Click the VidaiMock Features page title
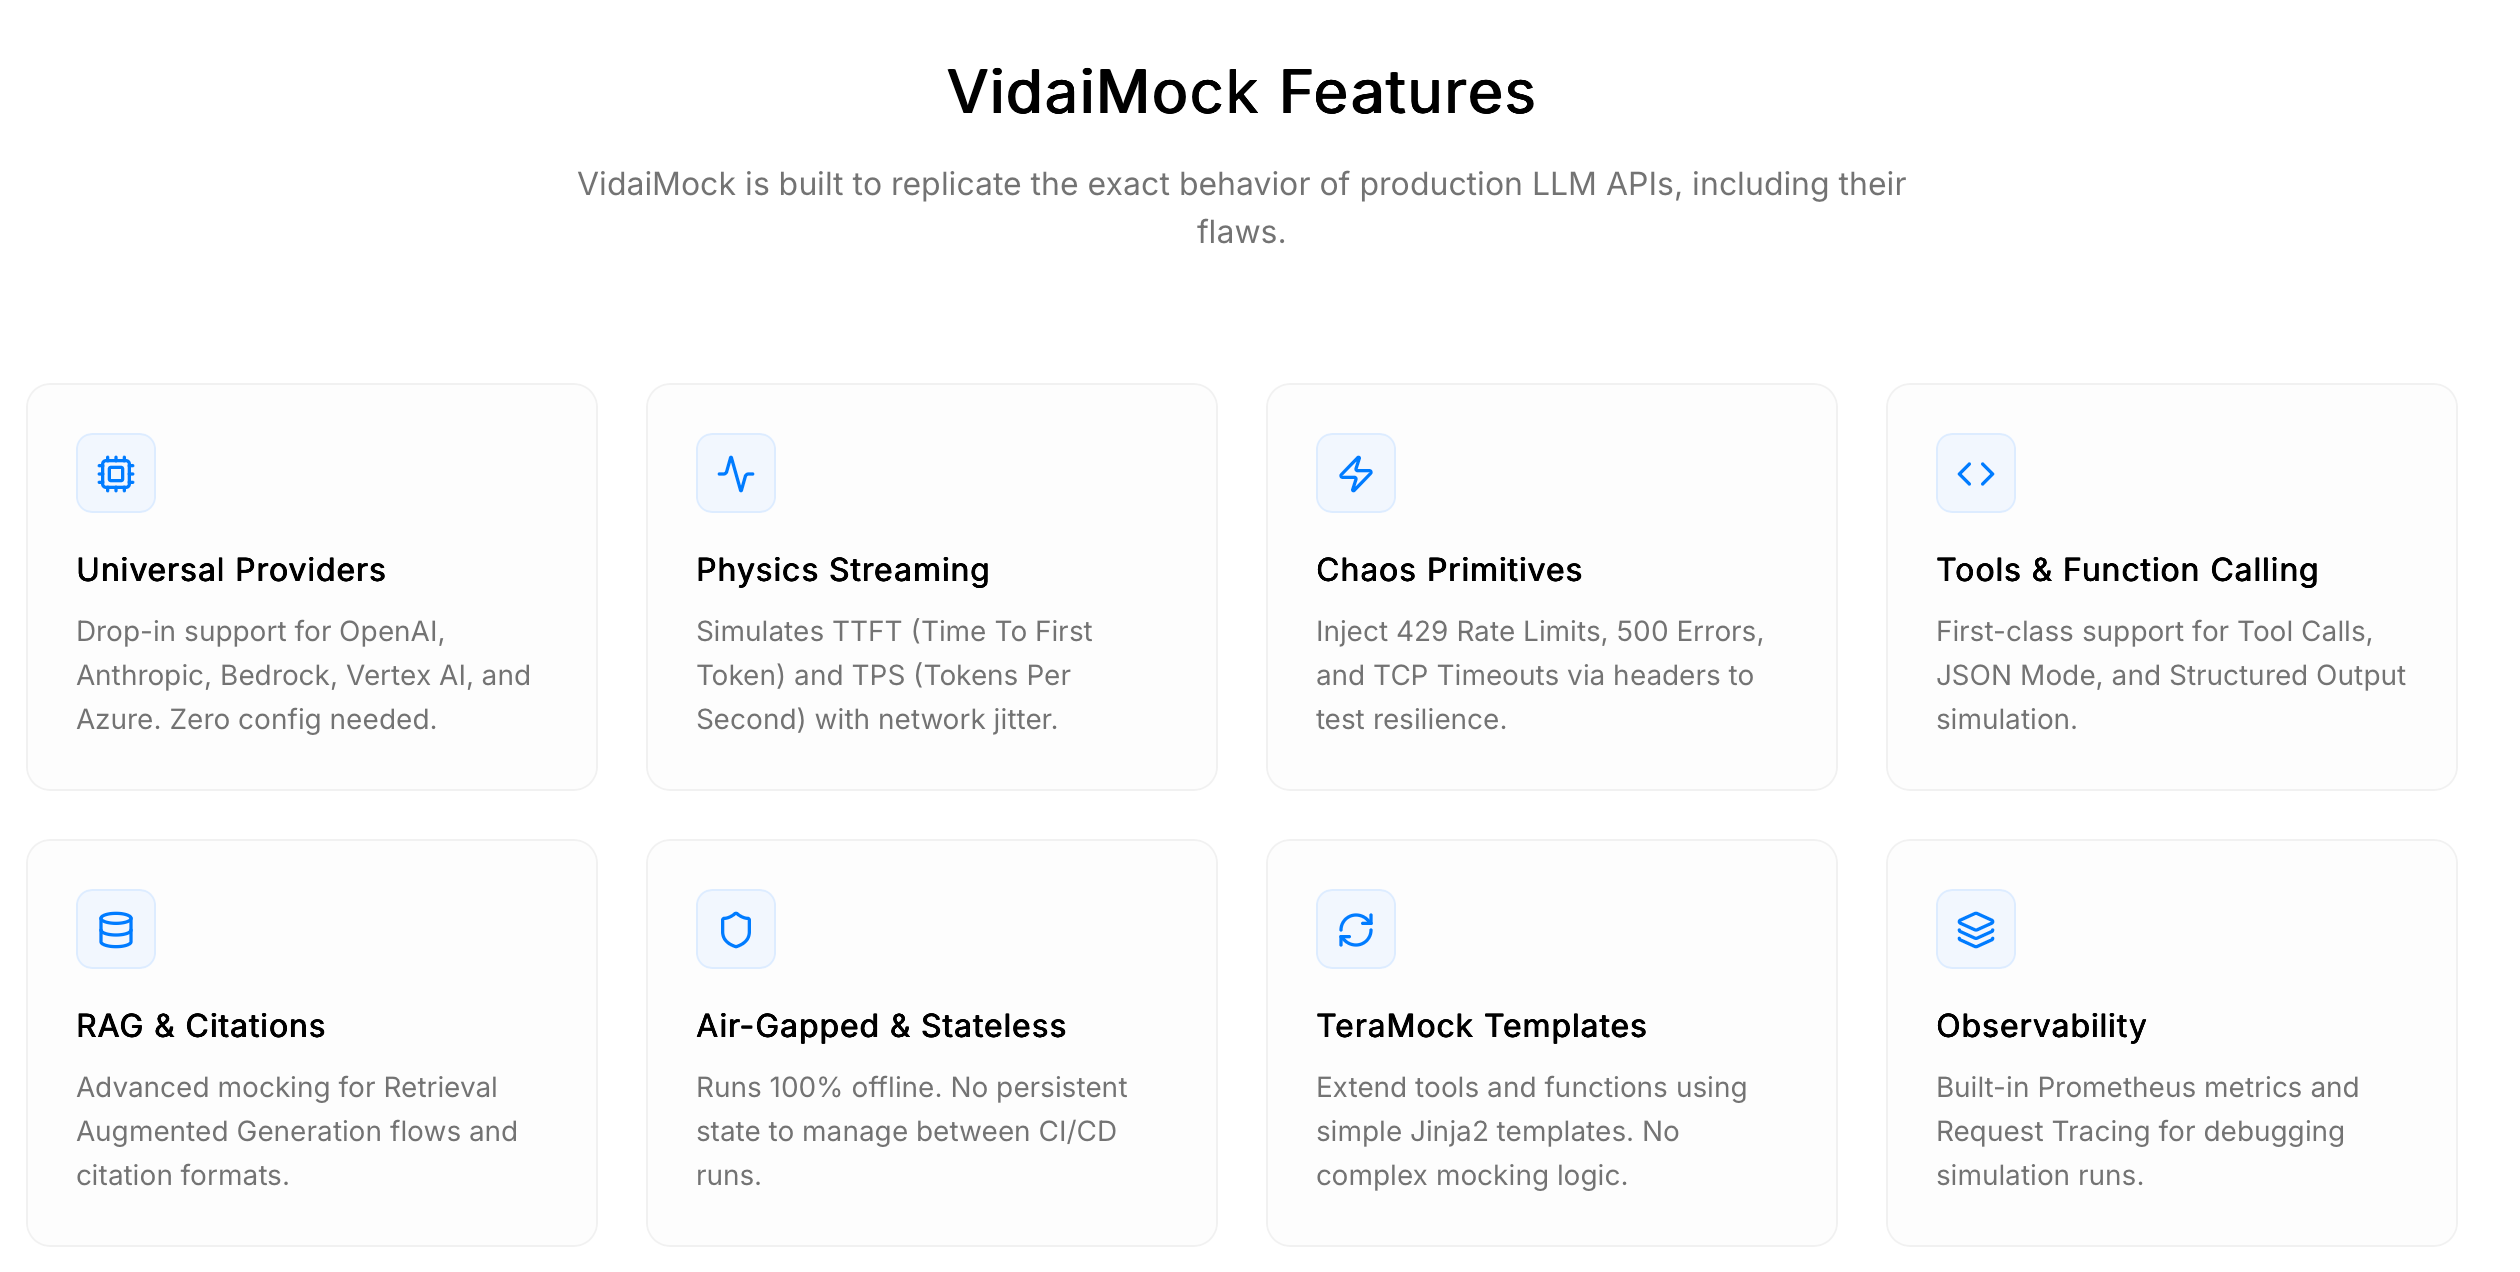Image resolution: width=2520 pixels, height=1272 pixels. (1240, 93)
